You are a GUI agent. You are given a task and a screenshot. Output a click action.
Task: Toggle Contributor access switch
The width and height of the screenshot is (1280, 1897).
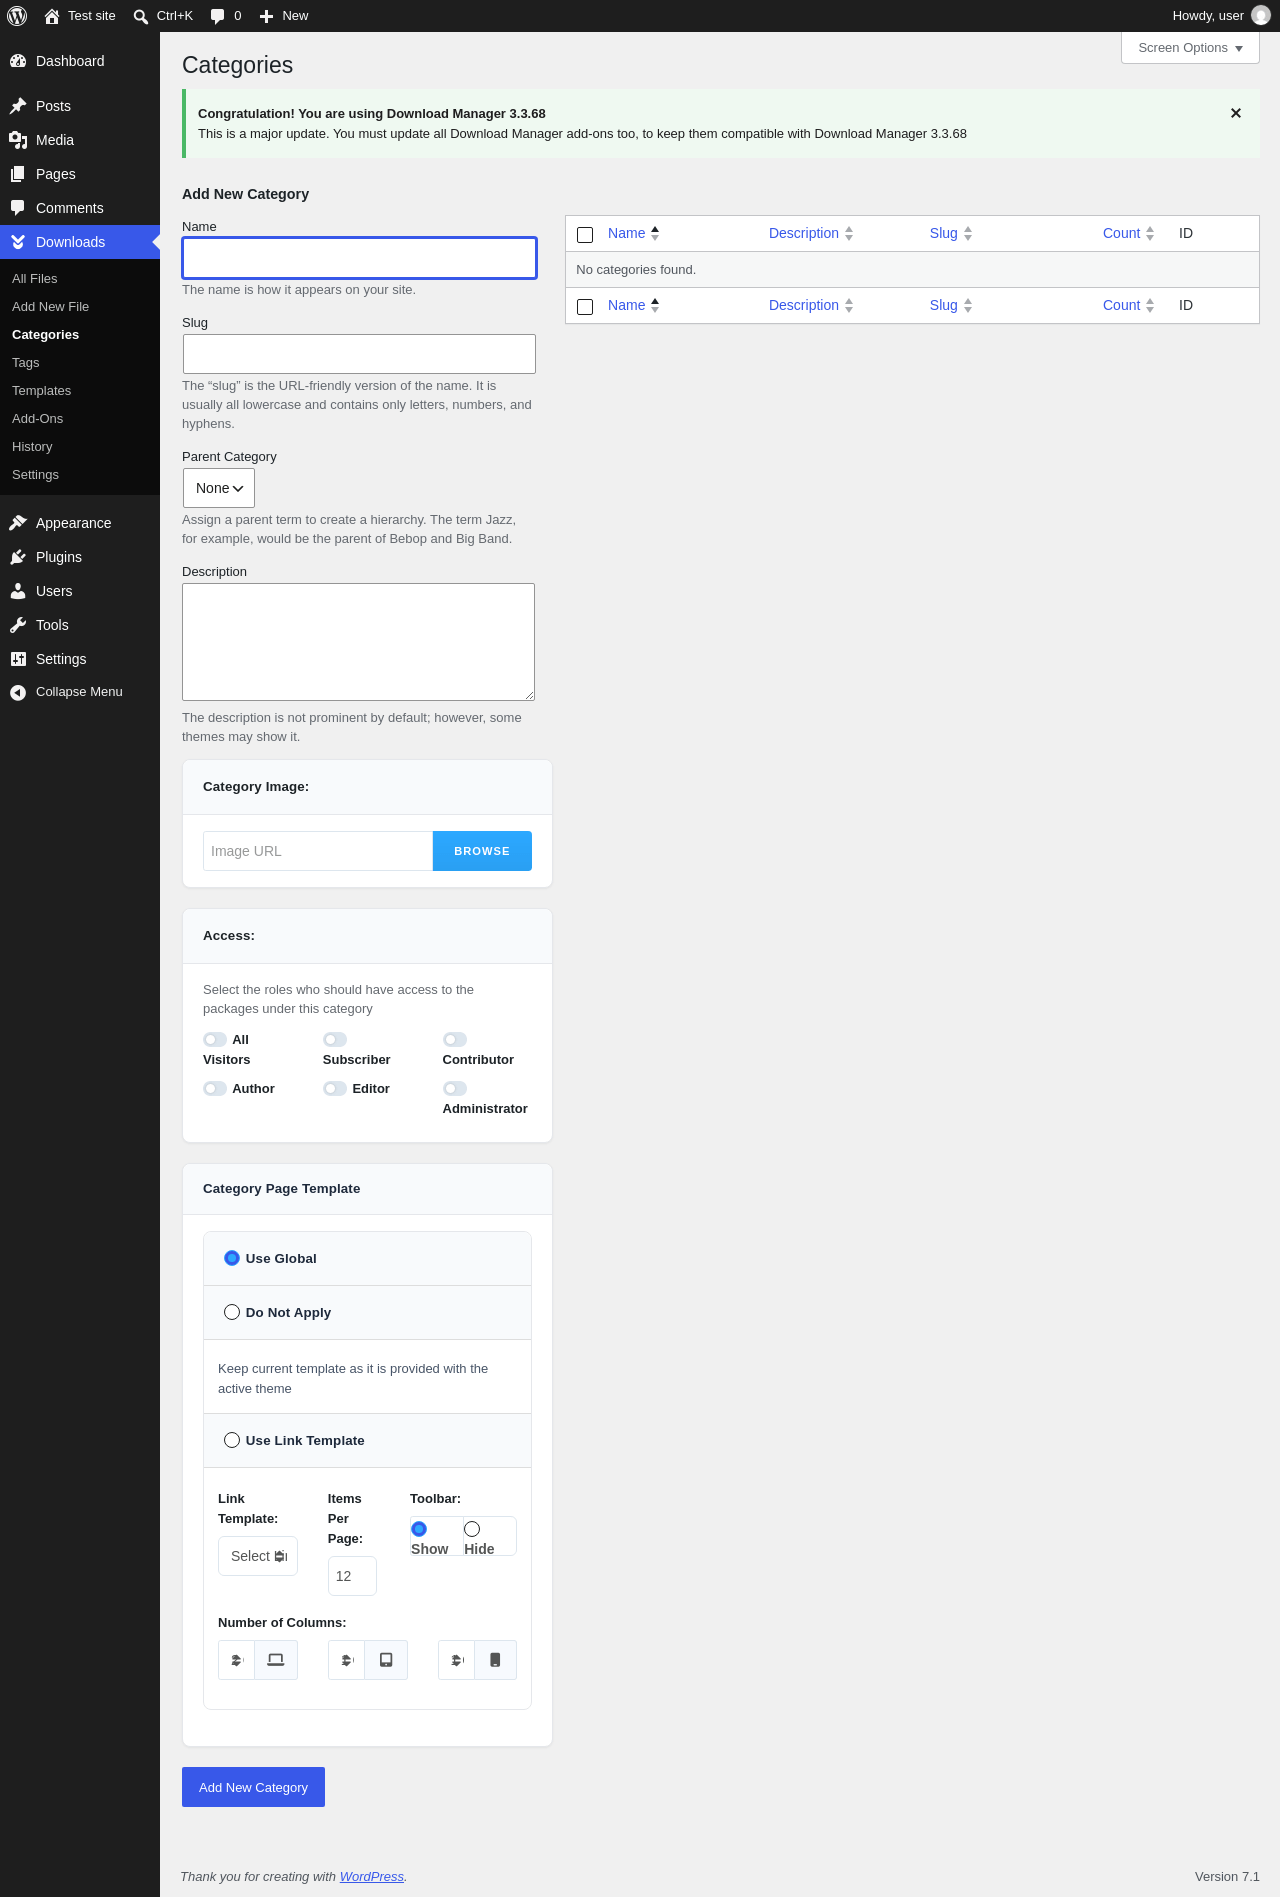(x=455, y=1040)
